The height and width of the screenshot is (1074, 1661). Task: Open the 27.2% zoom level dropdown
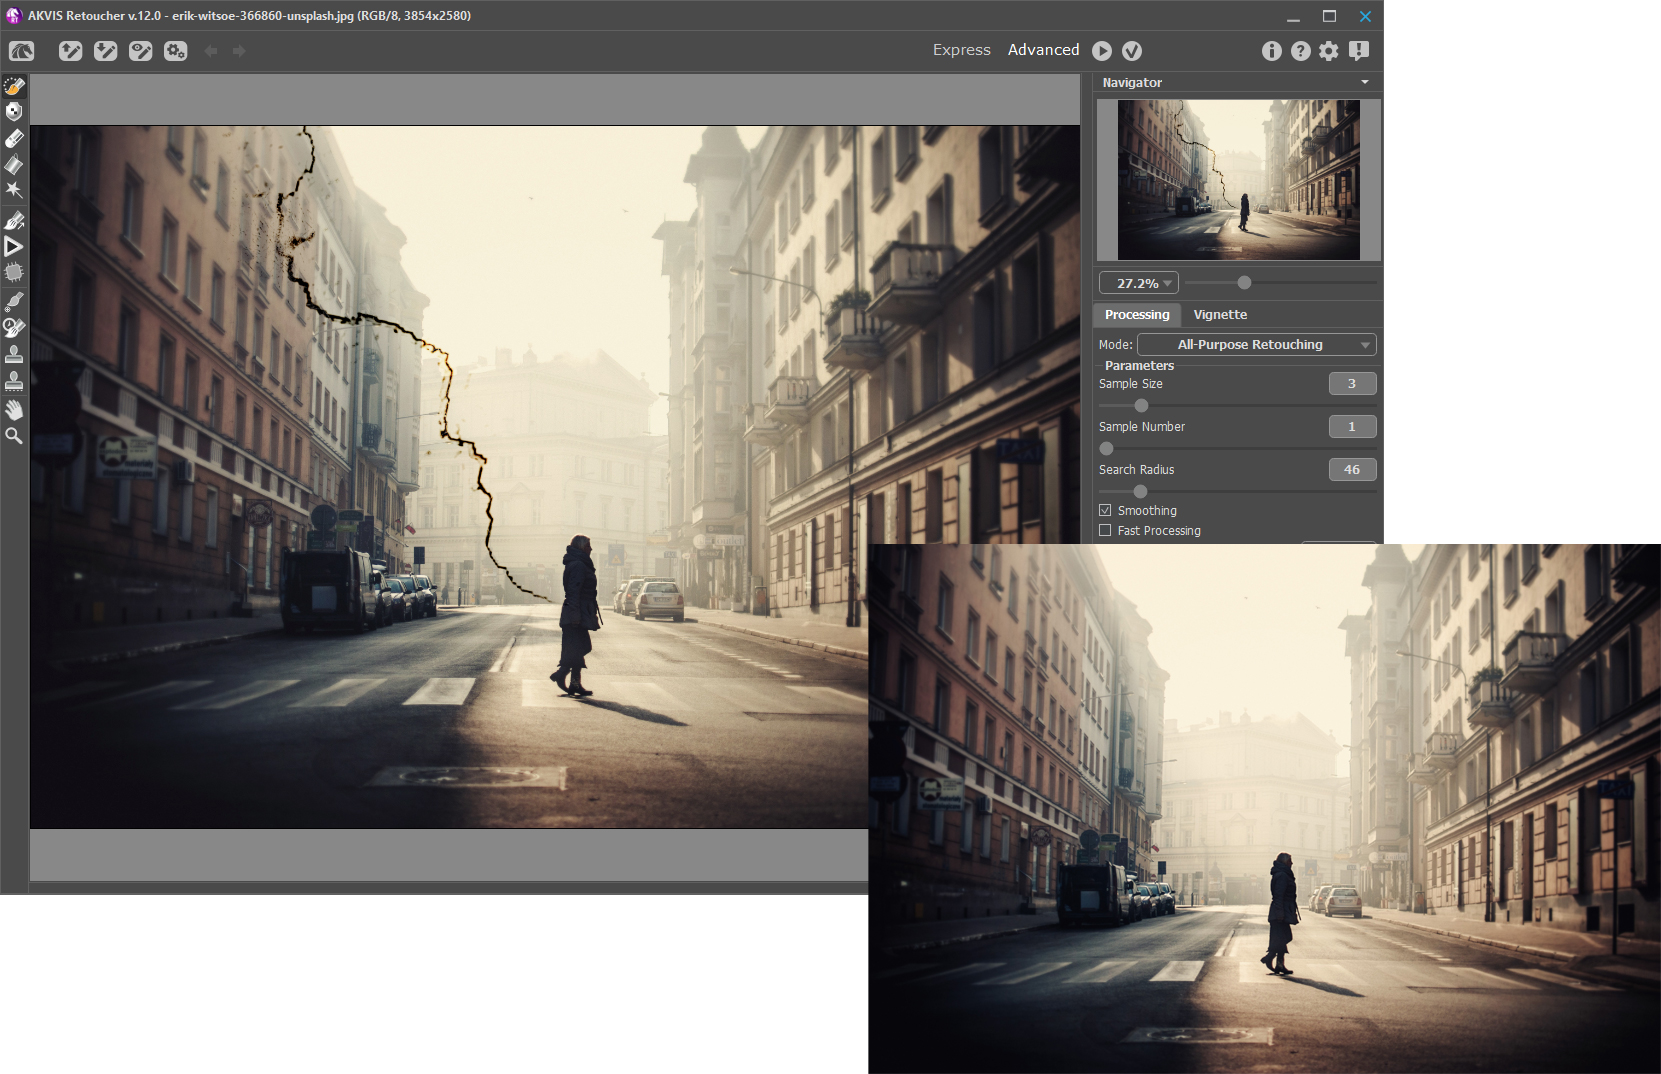point(1139,283)
